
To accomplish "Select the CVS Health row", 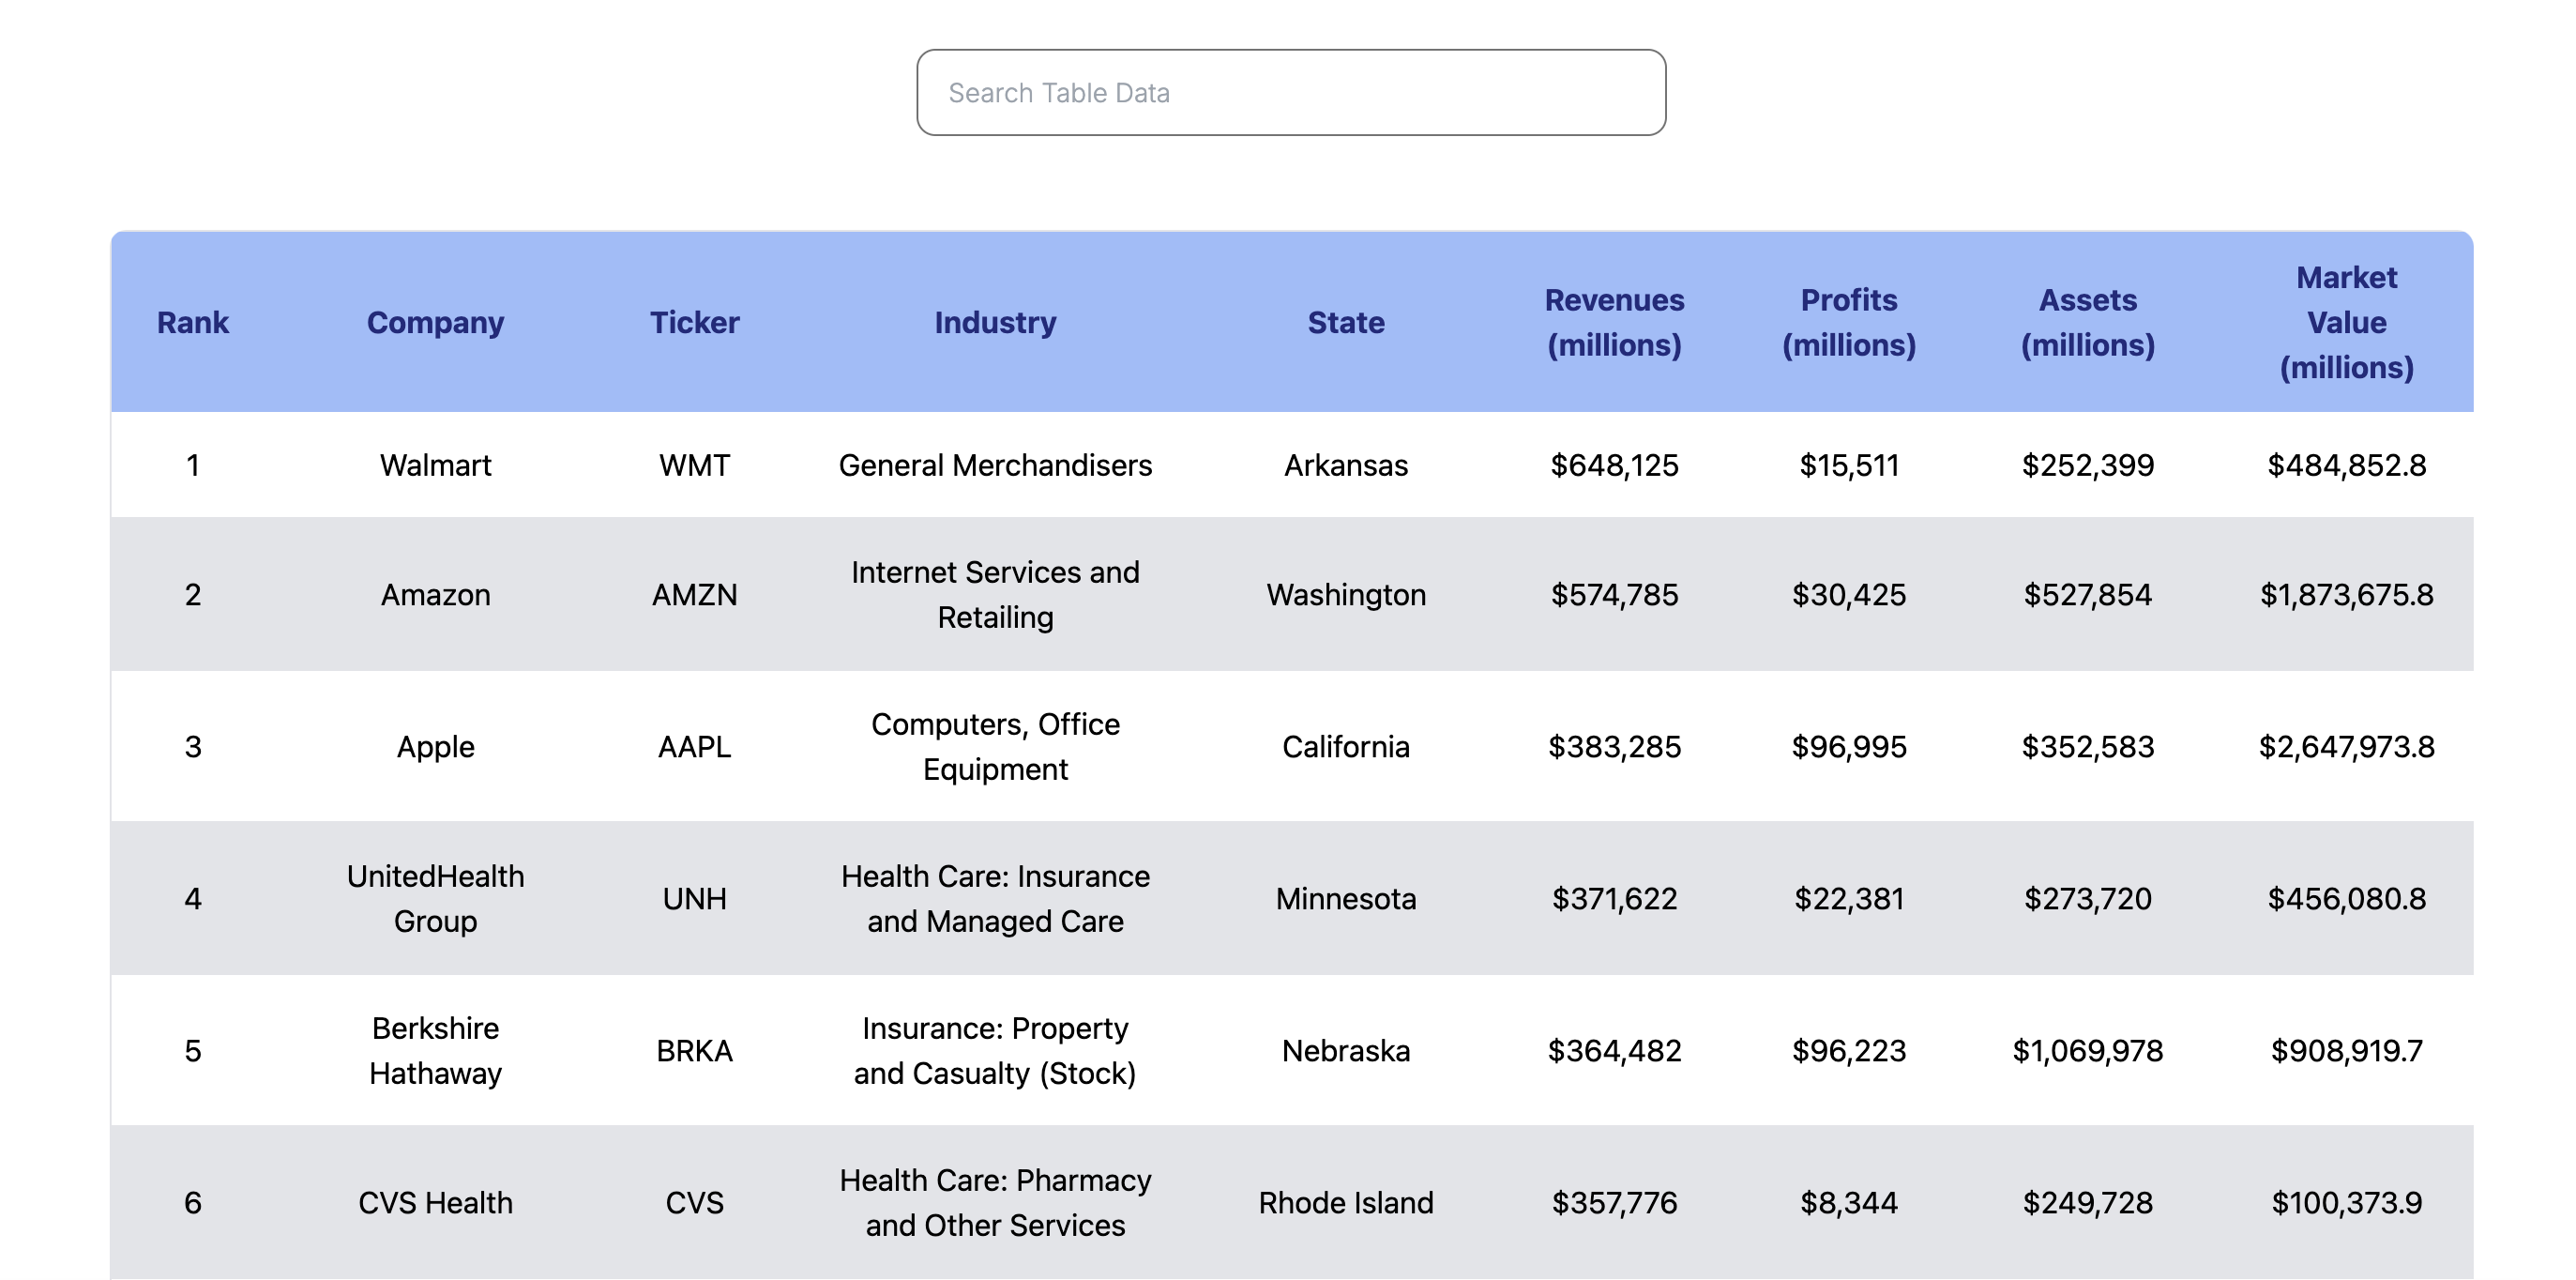I will click(x=436, y=1203).
